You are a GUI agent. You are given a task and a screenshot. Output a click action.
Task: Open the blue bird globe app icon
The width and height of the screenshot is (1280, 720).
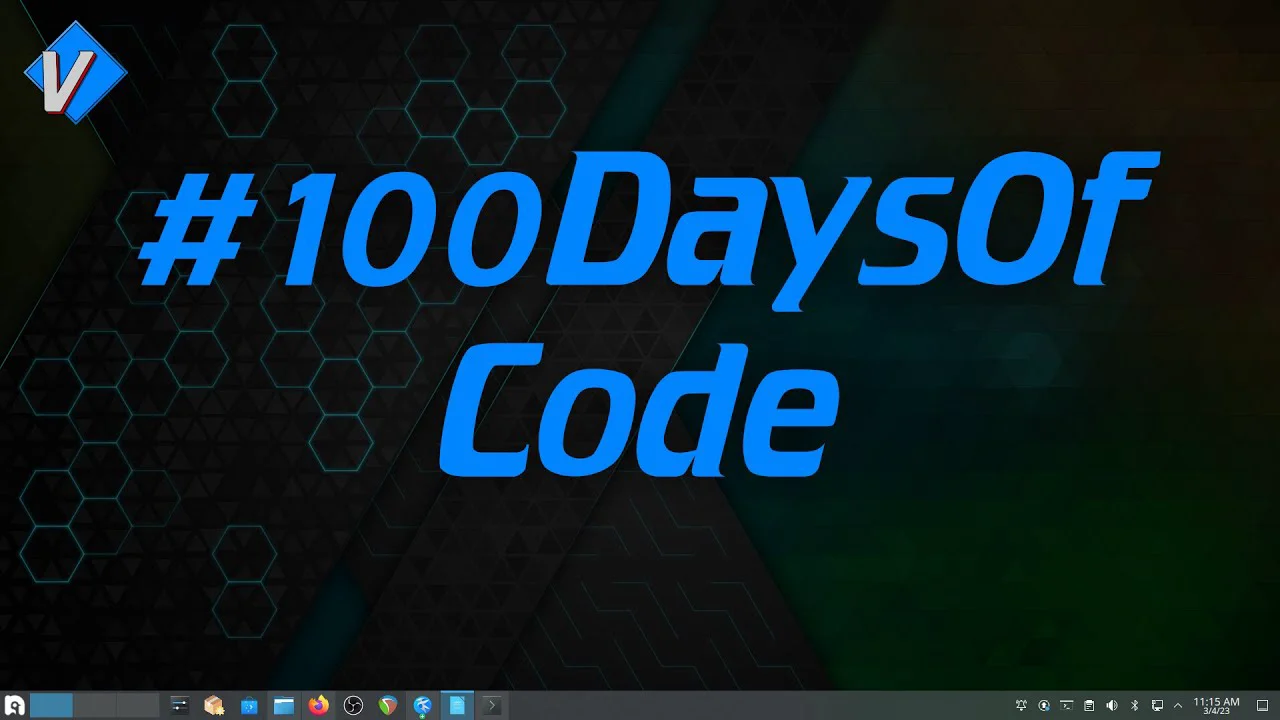(x=422, y=706)
